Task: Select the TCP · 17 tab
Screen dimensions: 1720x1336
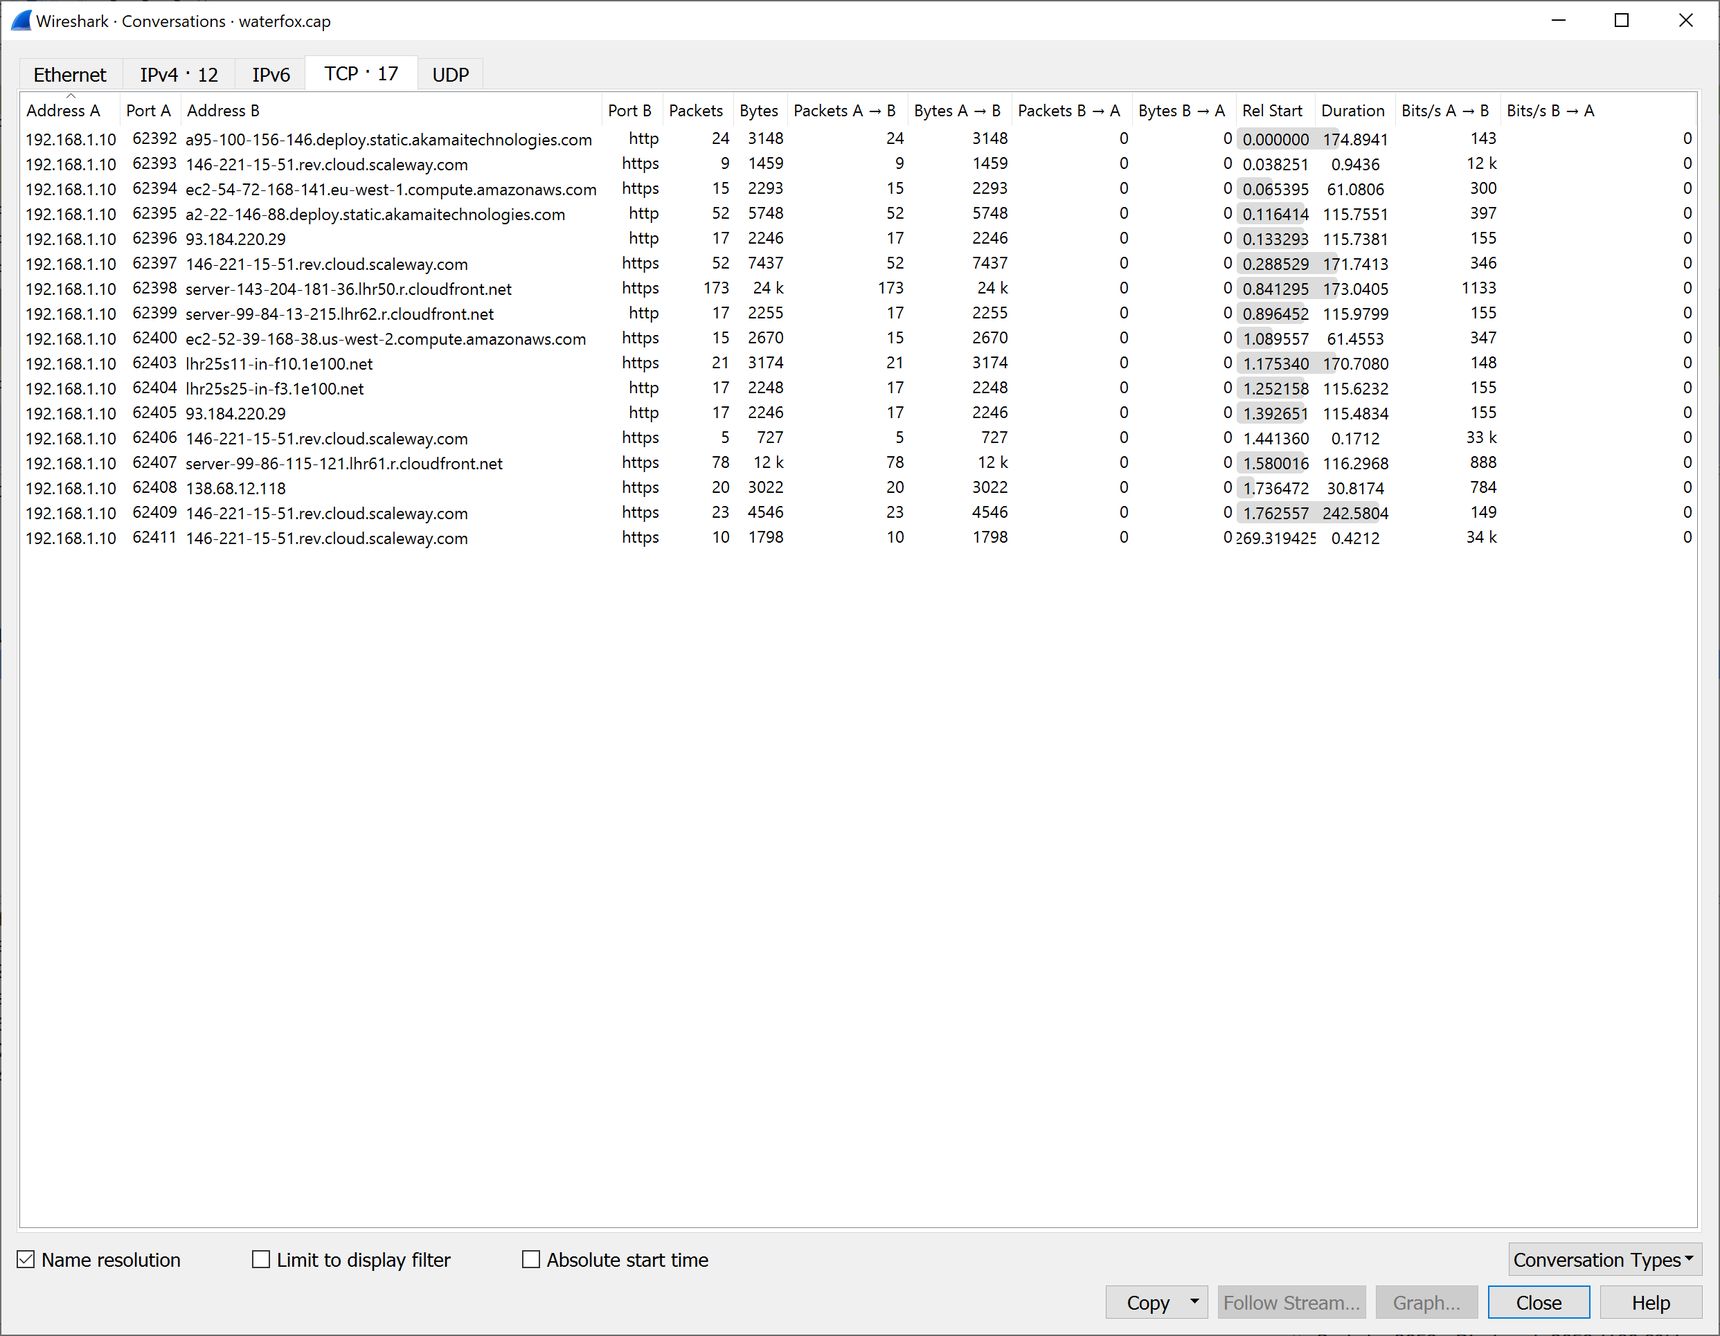Action: coord(361,73)
